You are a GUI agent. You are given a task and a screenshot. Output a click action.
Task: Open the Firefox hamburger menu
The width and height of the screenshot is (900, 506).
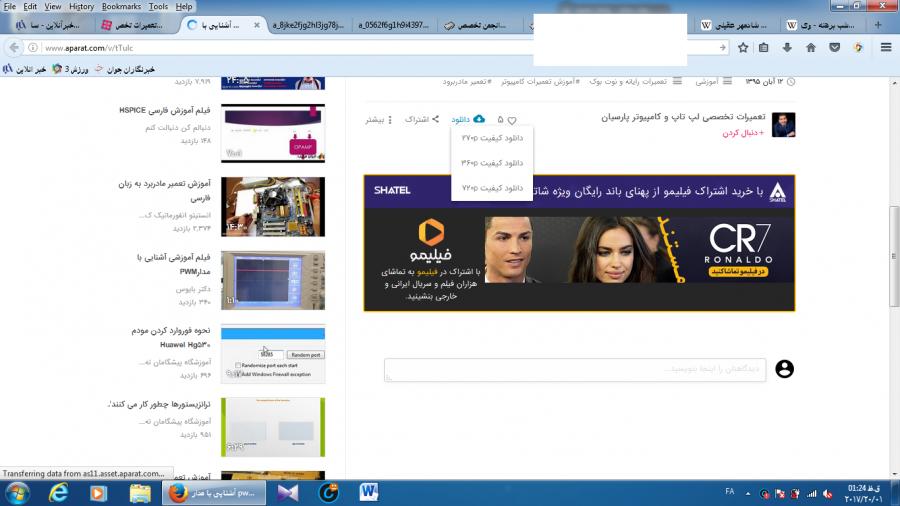pyautogui.click(x=886, y=48)
